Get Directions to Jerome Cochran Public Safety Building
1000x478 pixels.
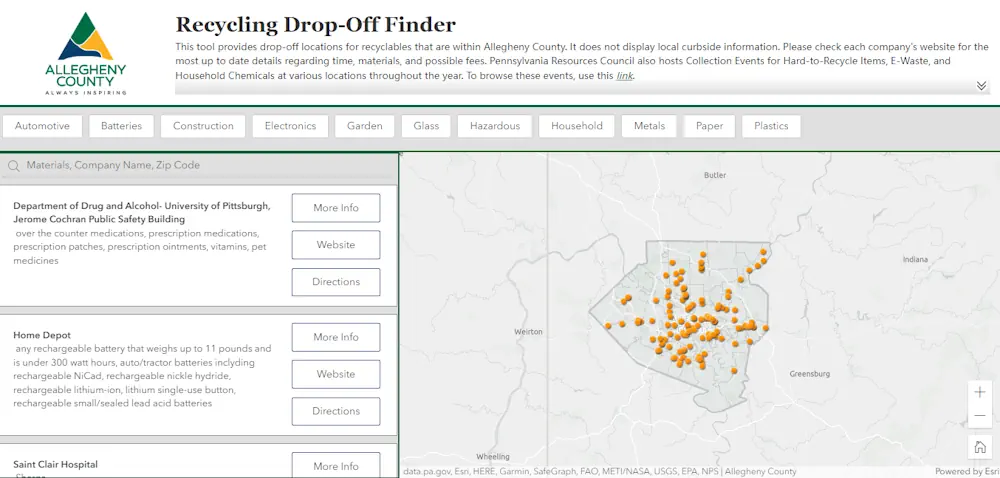coord(335,282)
